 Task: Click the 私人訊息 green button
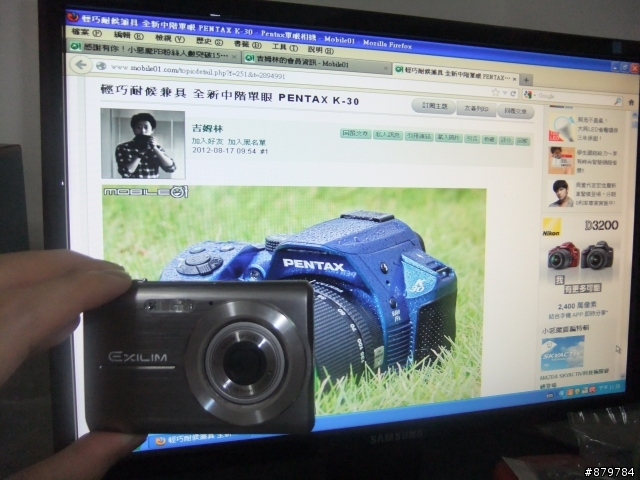point(388,135)
